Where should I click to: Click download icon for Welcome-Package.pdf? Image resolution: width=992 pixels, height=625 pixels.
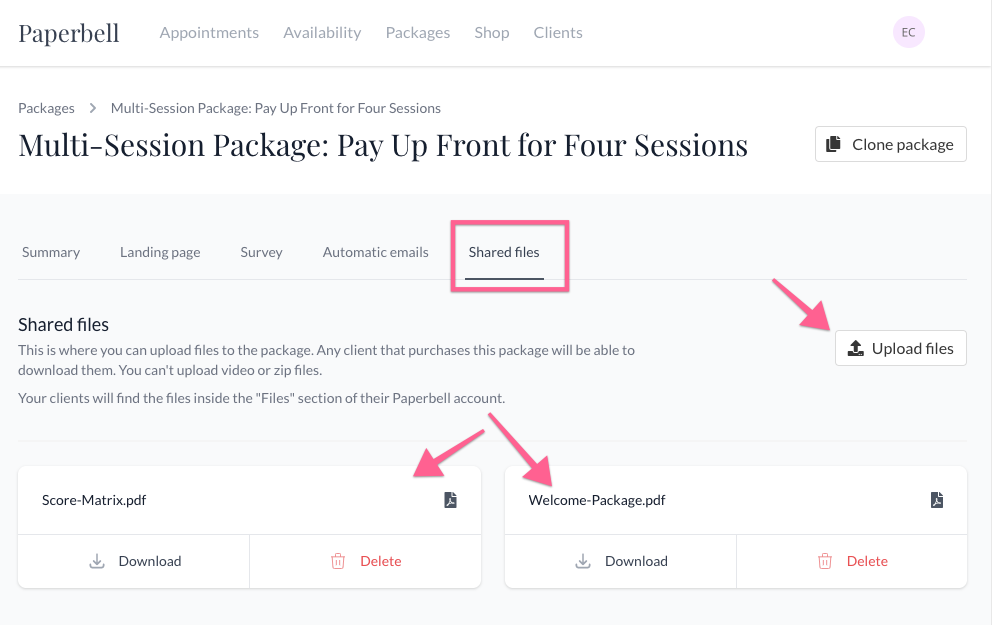click(x=583, y=561)
